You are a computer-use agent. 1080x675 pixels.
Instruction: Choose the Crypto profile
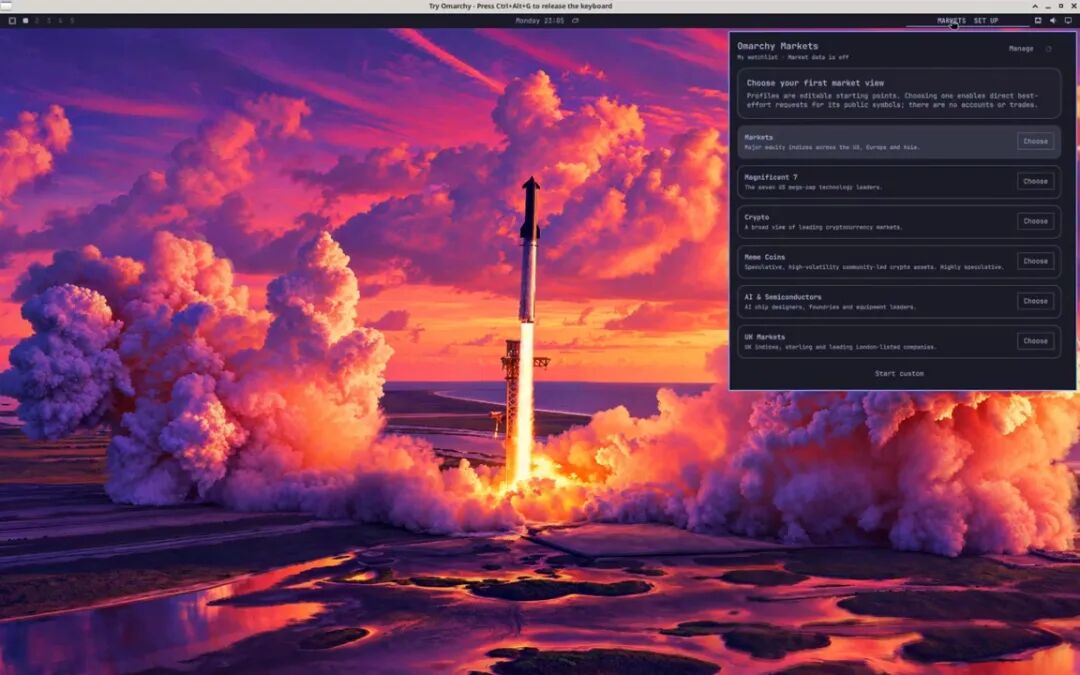[1035, 221]
